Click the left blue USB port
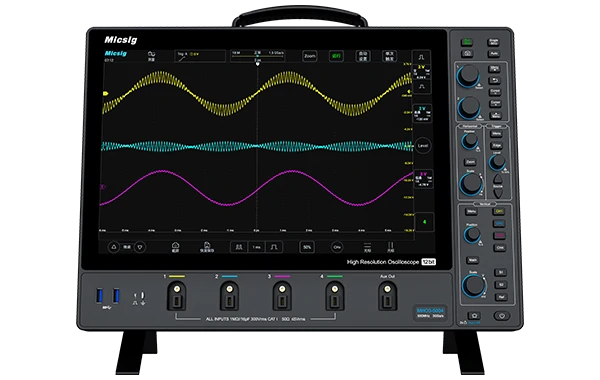 point(99,295)
